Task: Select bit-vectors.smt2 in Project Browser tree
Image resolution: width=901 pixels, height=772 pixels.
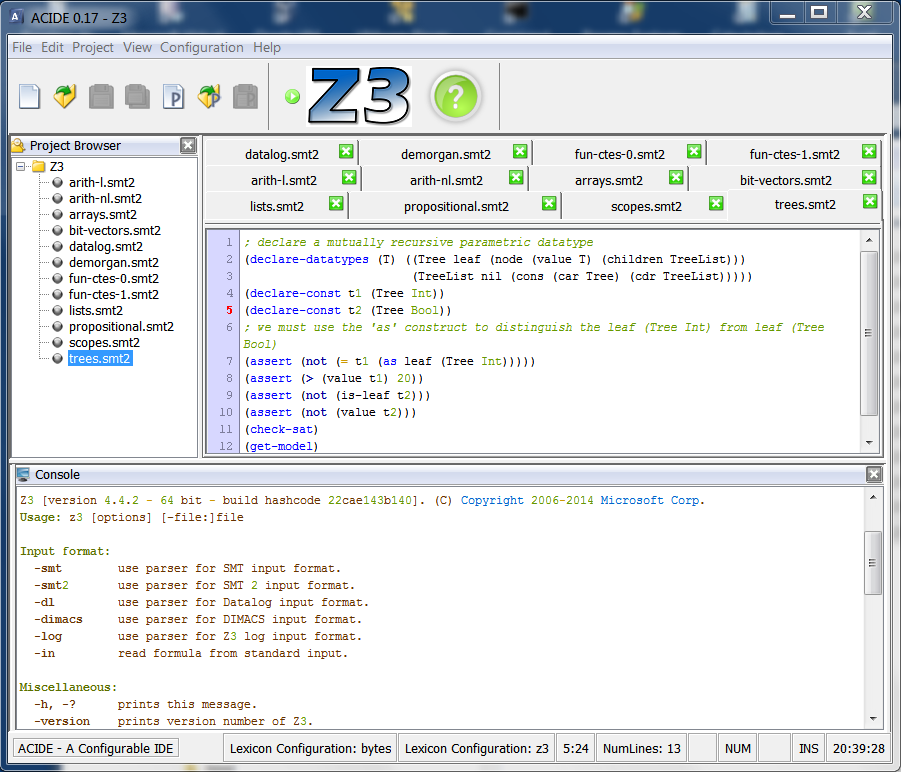Action: tap(115, 231)
